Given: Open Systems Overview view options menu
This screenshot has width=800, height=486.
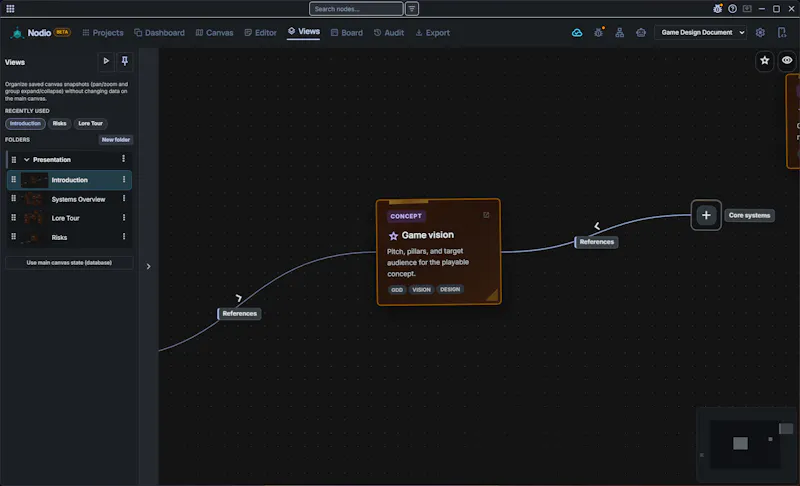Looking at the screenshot, I should click(x=123, y=198).
